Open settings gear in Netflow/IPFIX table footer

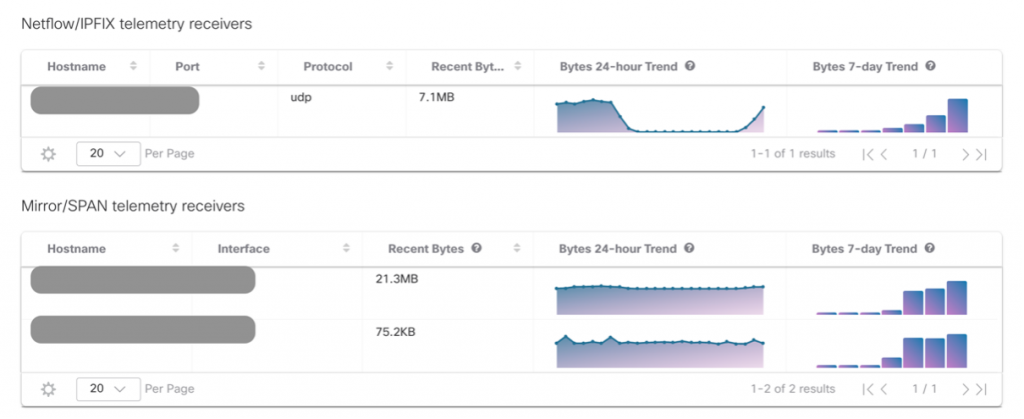[48, 154]
